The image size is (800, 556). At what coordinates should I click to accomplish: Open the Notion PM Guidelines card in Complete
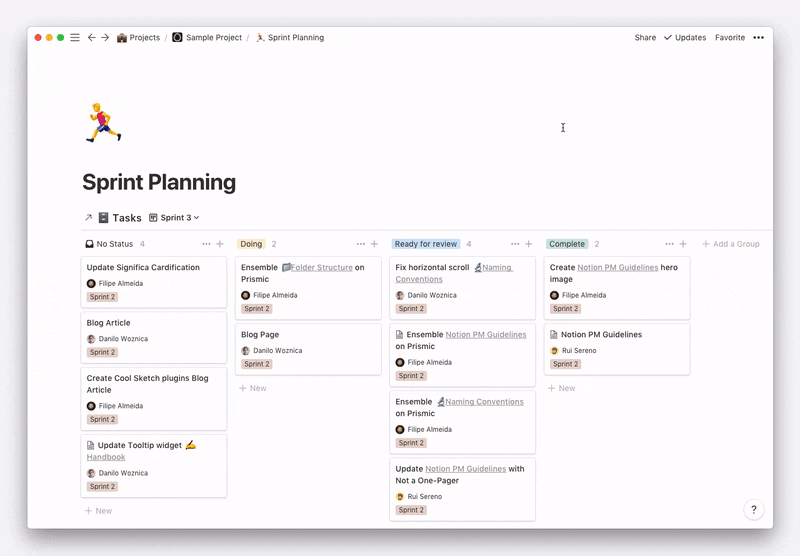(617, 349)
